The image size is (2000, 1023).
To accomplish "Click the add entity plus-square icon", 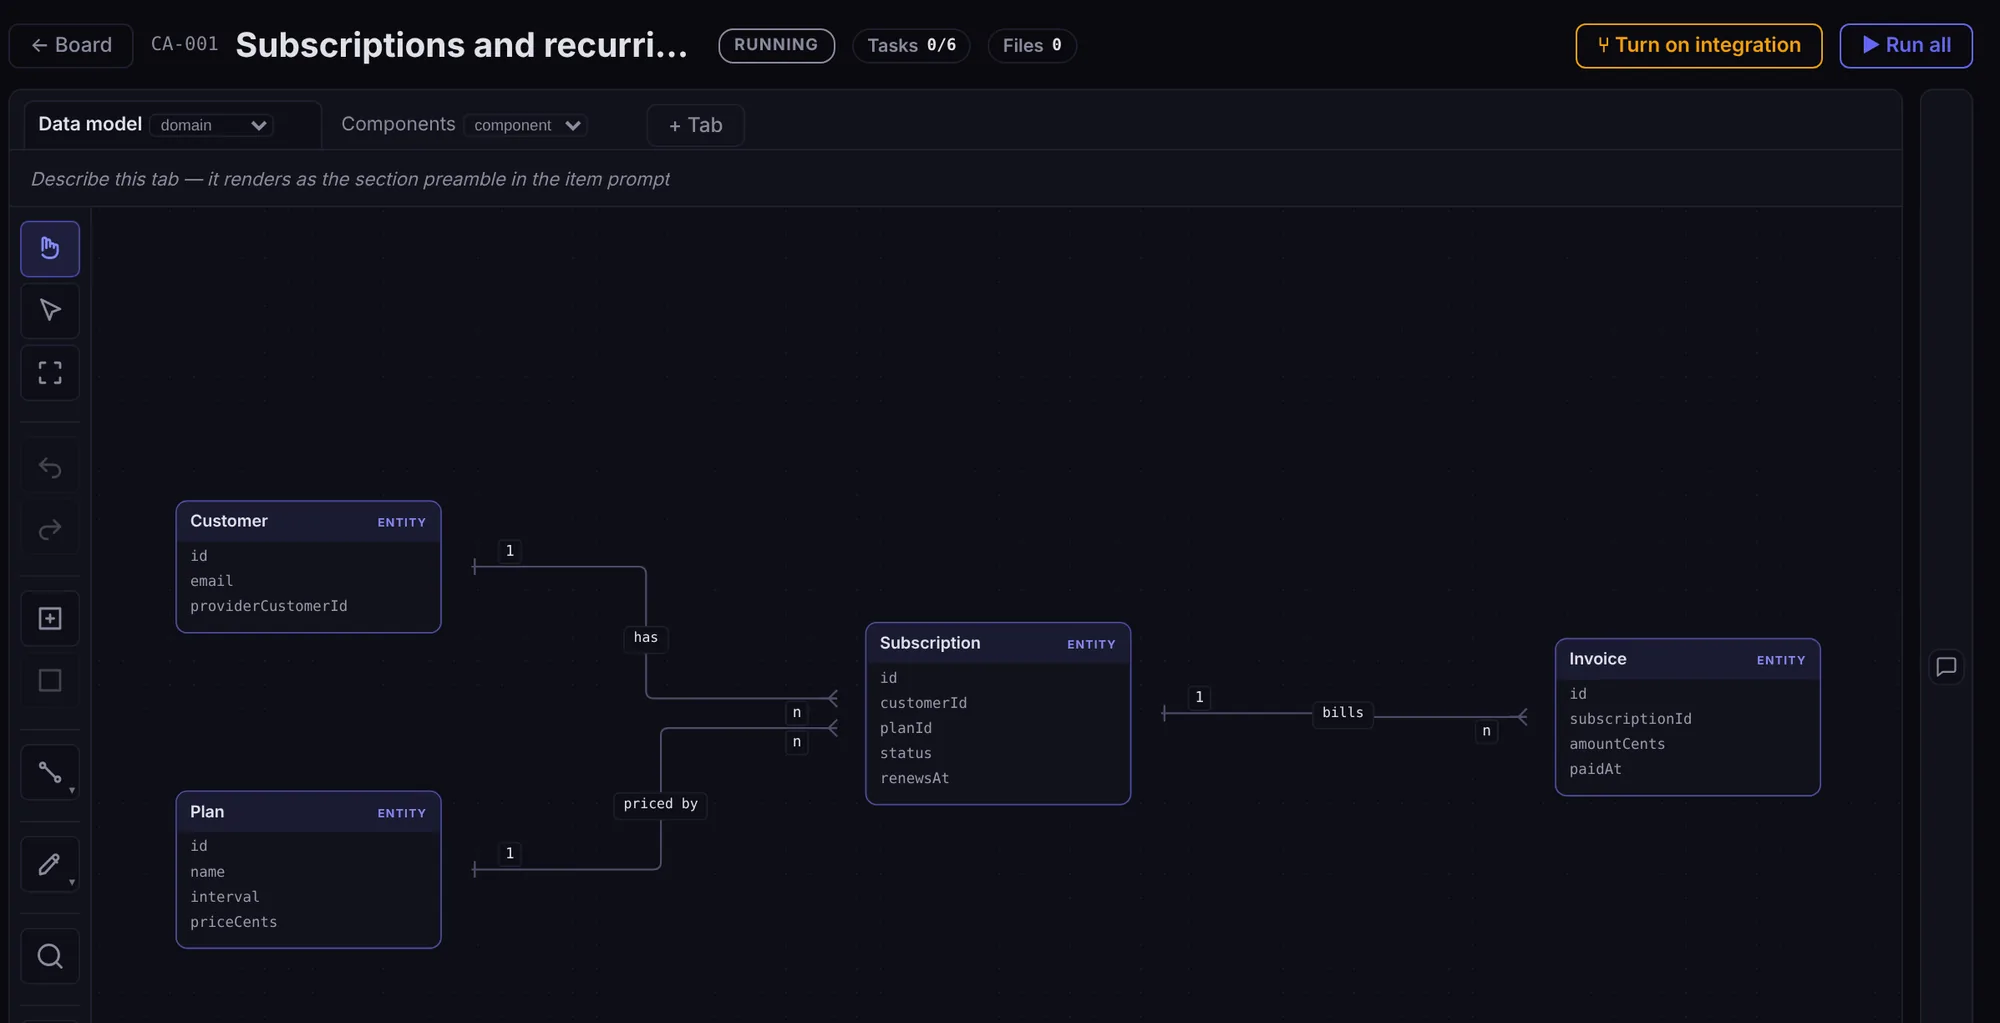I will click(50, 619).
